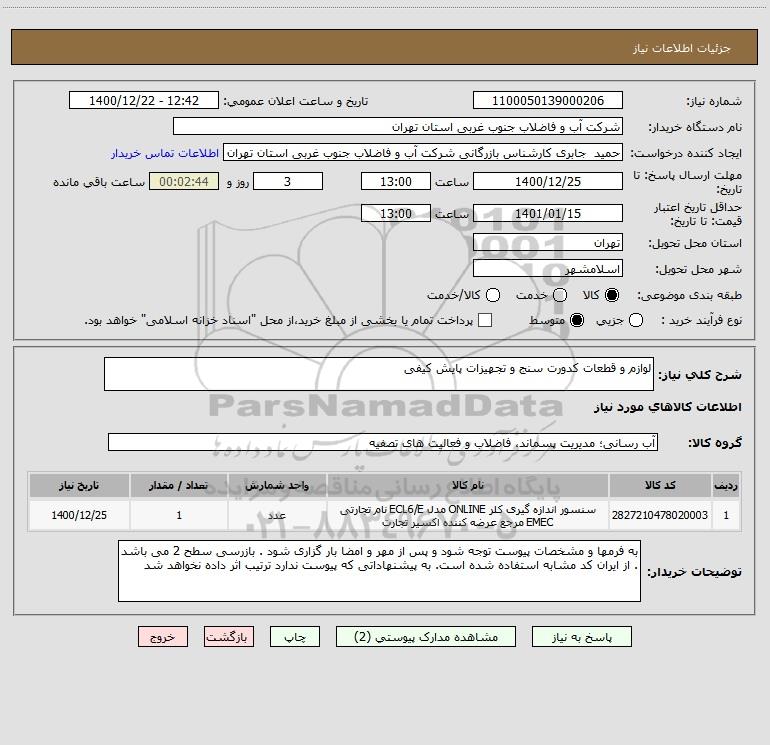Click the public announcement date field 1400/12/22 - 12:42

pos(144,100)
